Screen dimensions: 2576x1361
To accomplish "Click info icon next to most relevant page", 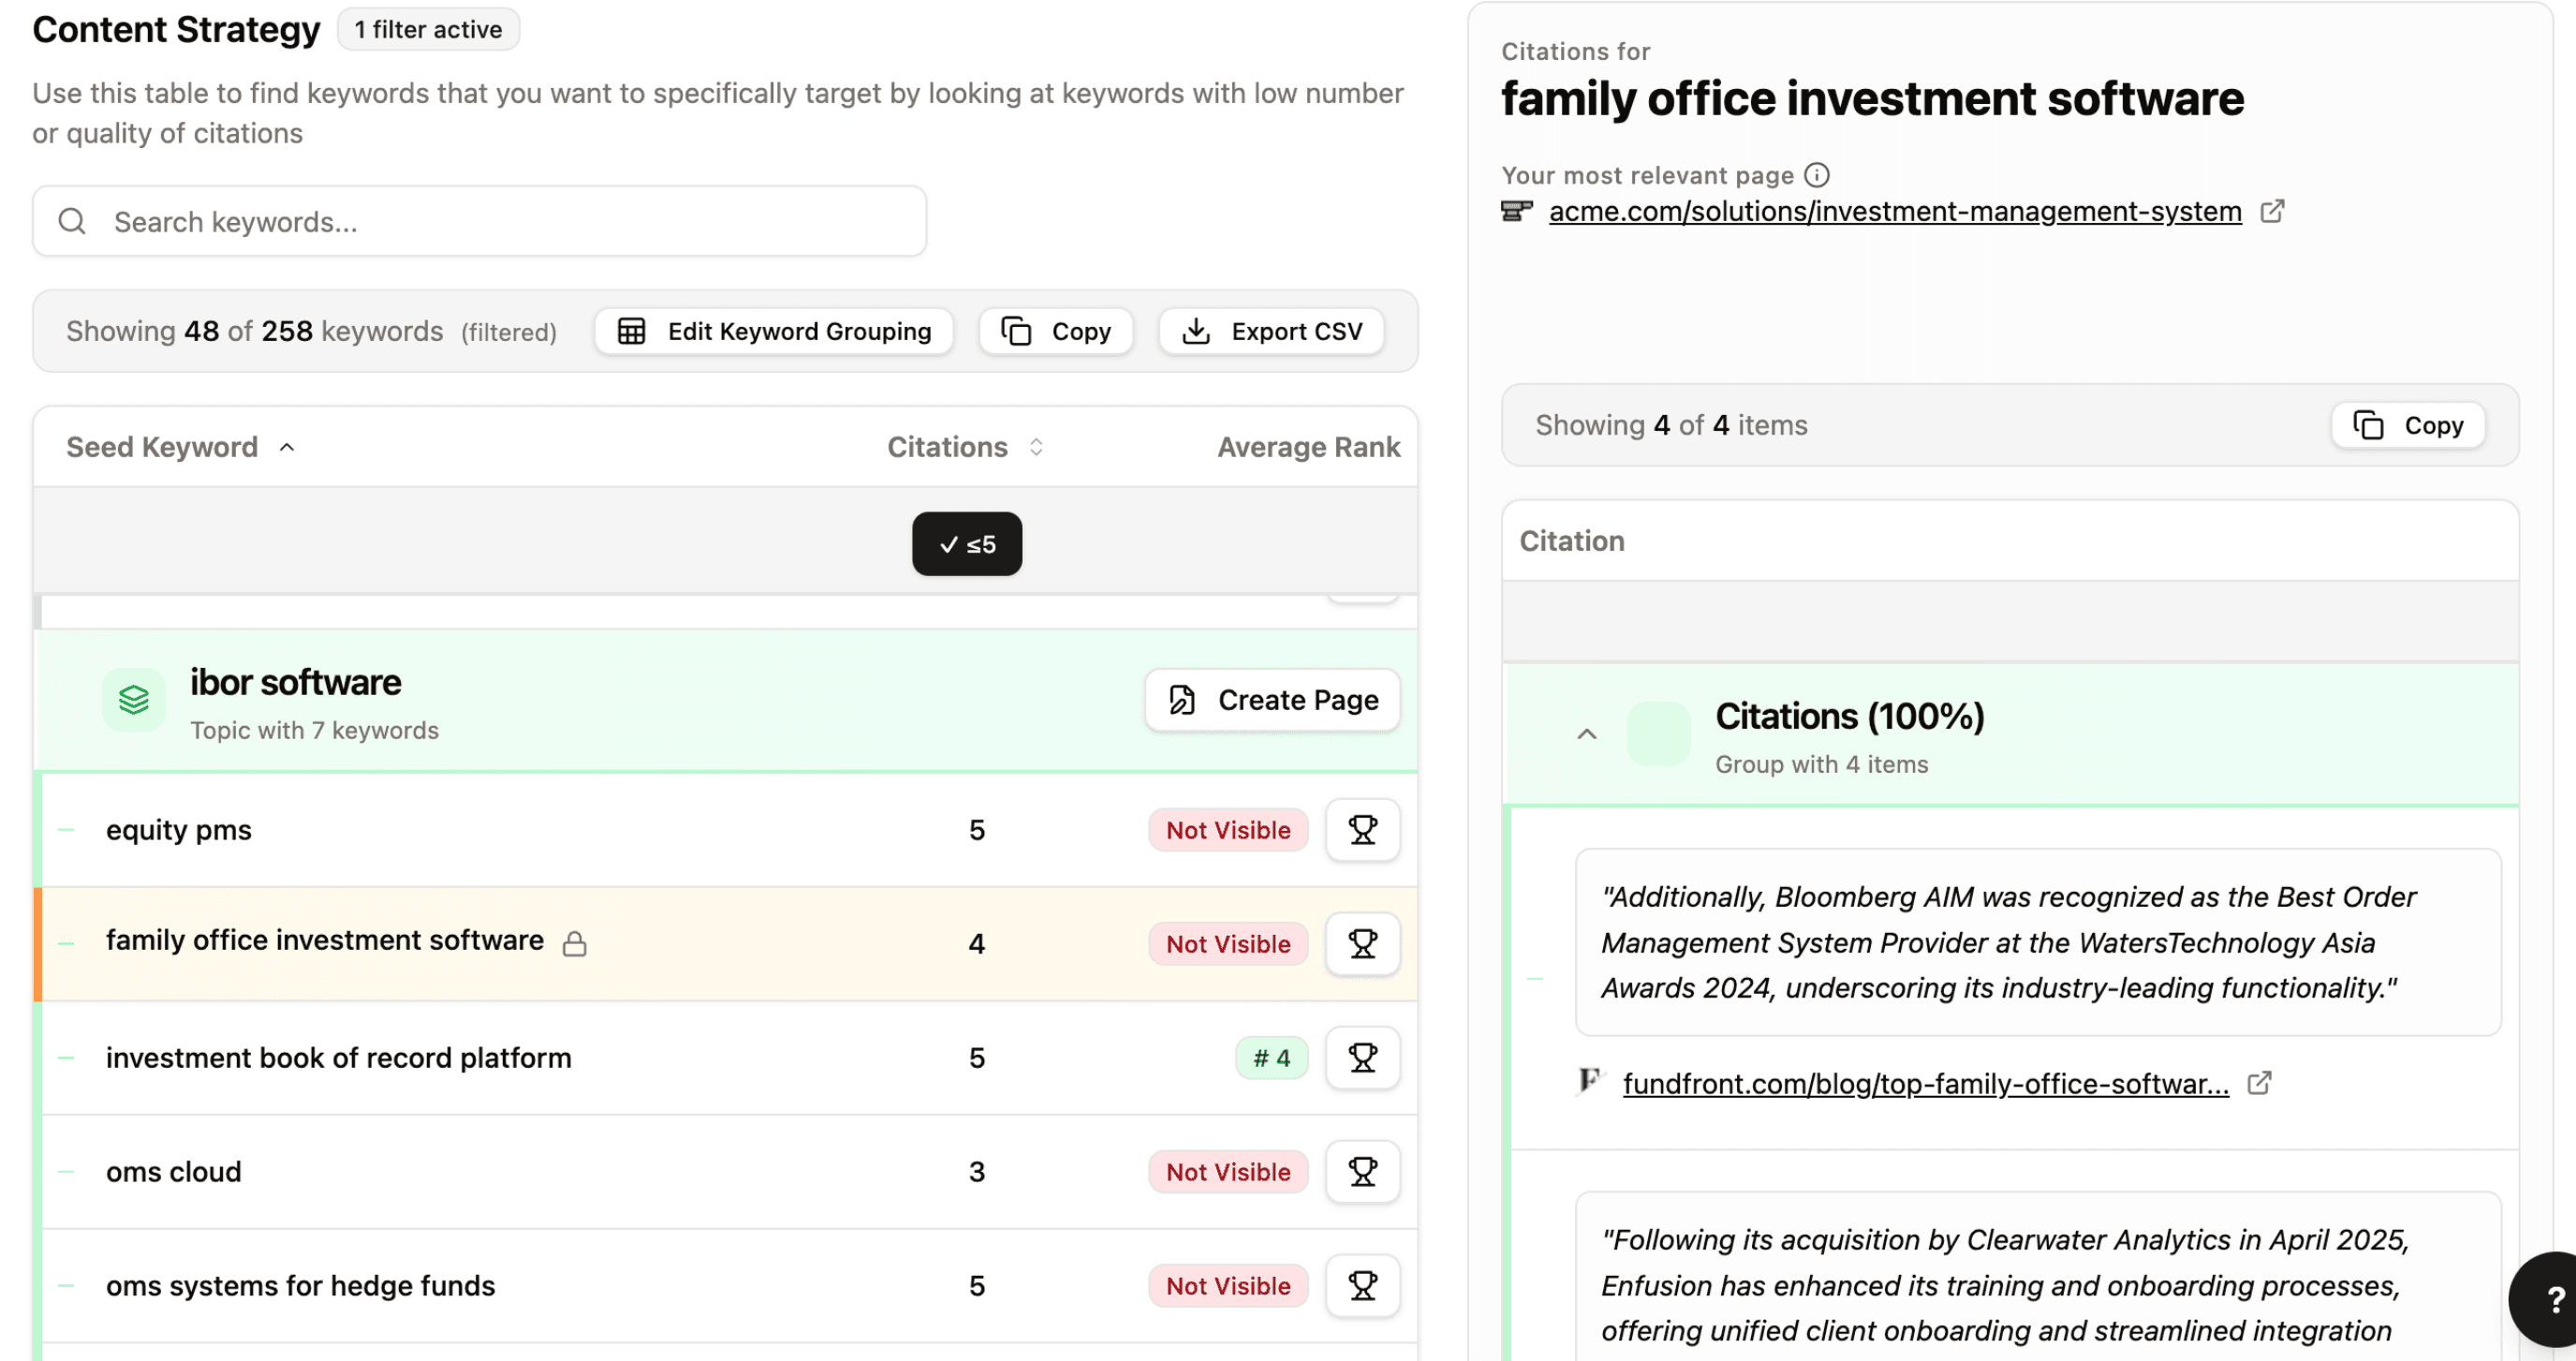I will coord(1817,175).
